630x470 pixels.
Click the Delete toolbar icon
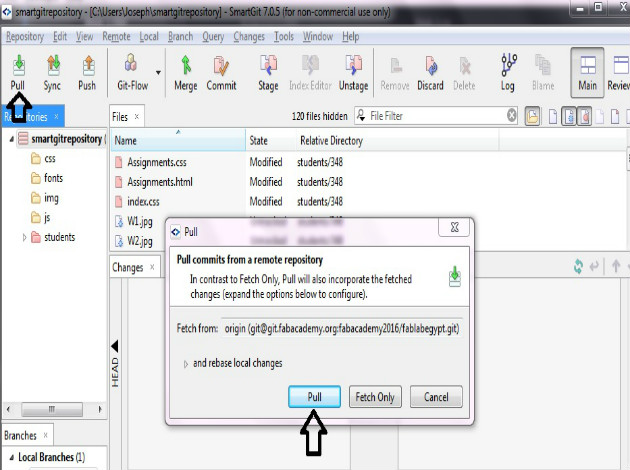[464, 72]
